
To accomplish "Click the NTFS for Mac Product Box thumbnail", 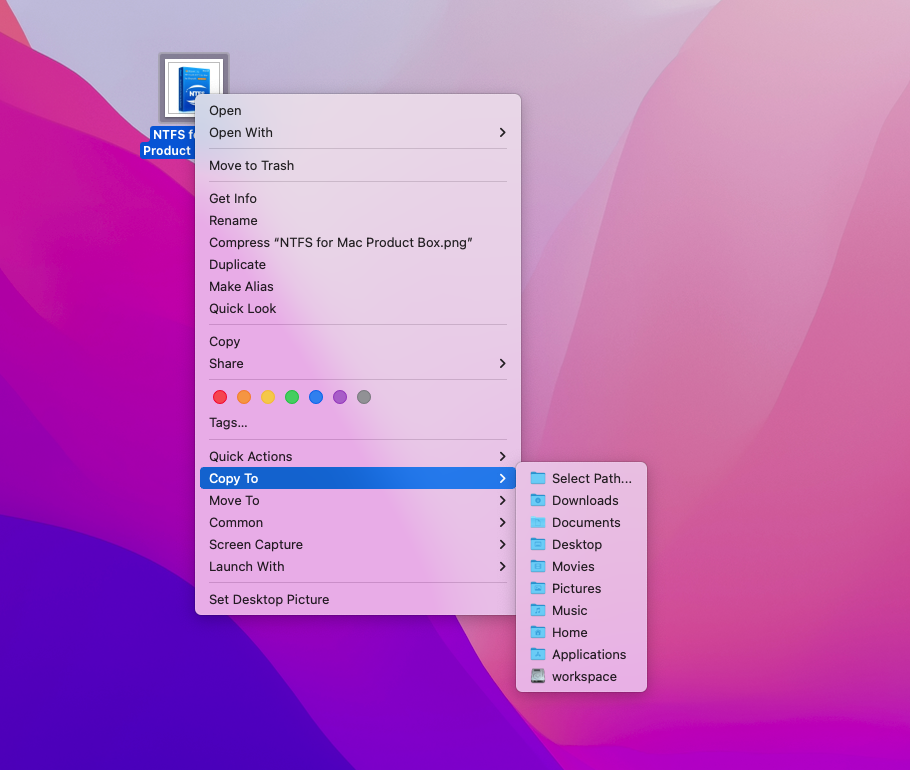I will pos(193,86).
